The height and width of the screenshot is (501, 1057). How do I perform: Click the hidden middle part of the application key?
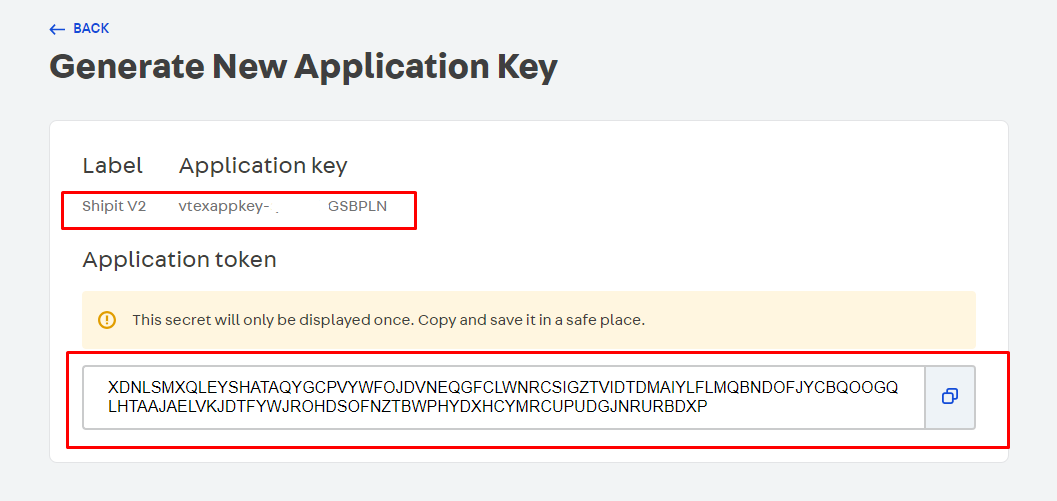click(299, 207)
